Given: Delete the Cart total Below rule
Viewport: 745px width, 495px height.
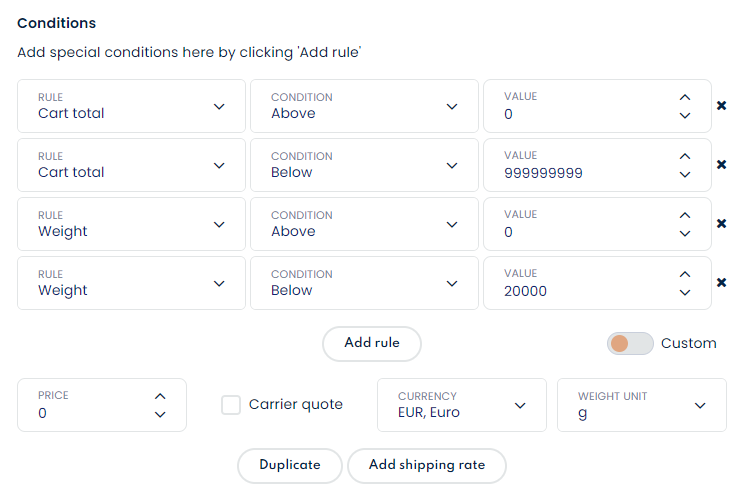Looking at the screenshot, I should (721, 165).
